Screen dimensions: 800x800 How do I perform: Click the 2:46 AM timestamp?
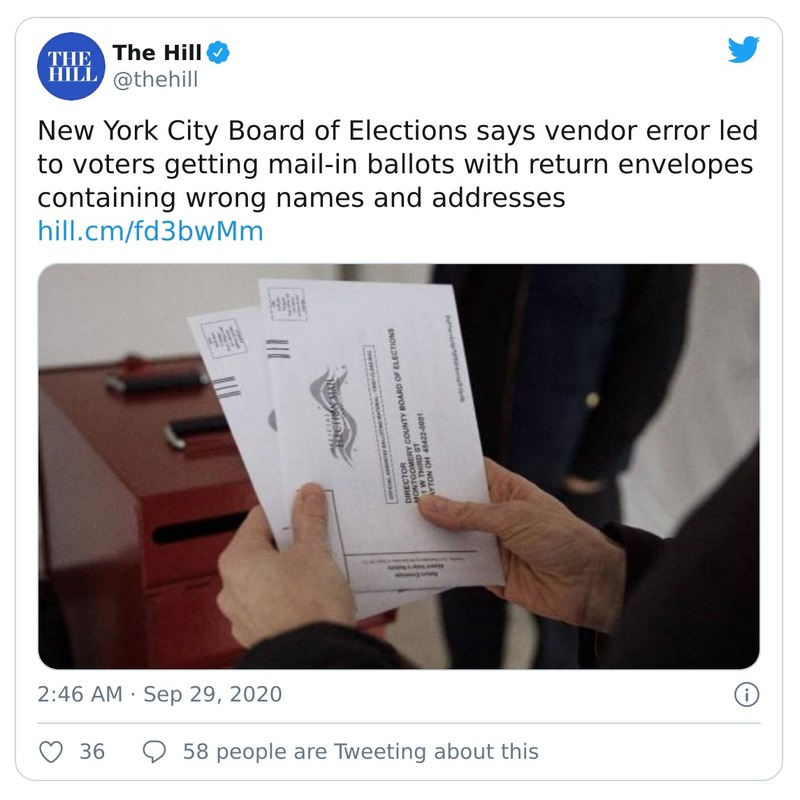point(80,694)
